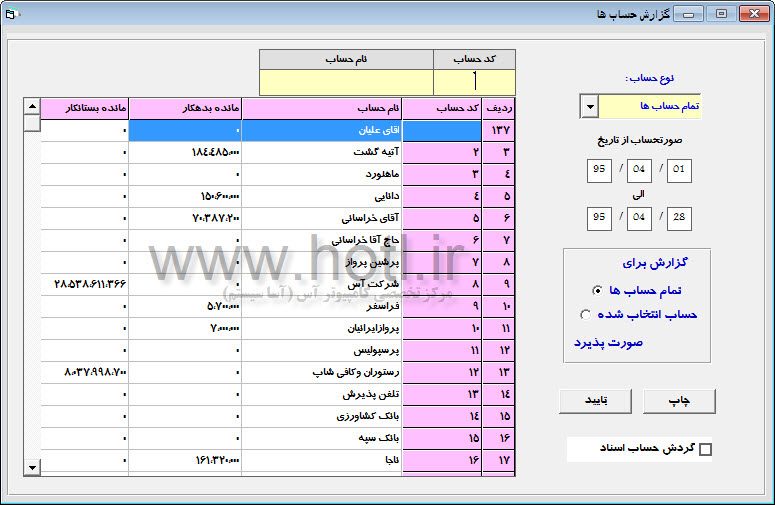Click the مانده بدهکار column header
The image size is (775, 505).
pyautogui.click(x=185, y=107)
